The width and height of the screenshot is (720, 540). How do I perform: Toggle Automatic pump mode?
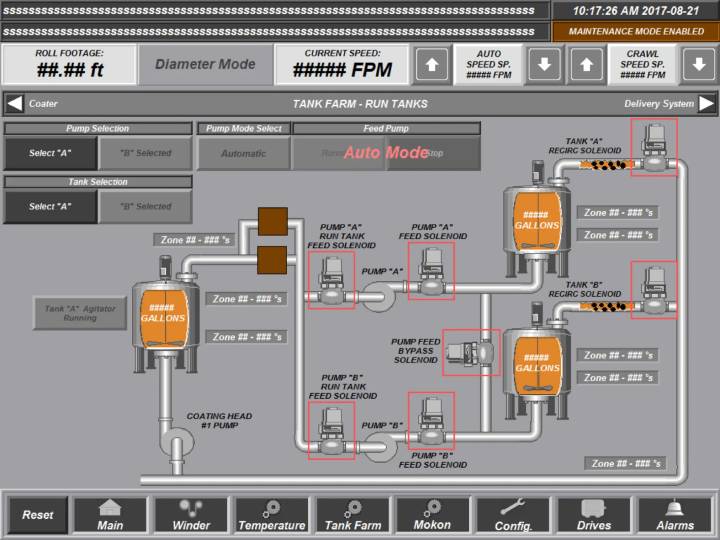click(x=243, y=153)
